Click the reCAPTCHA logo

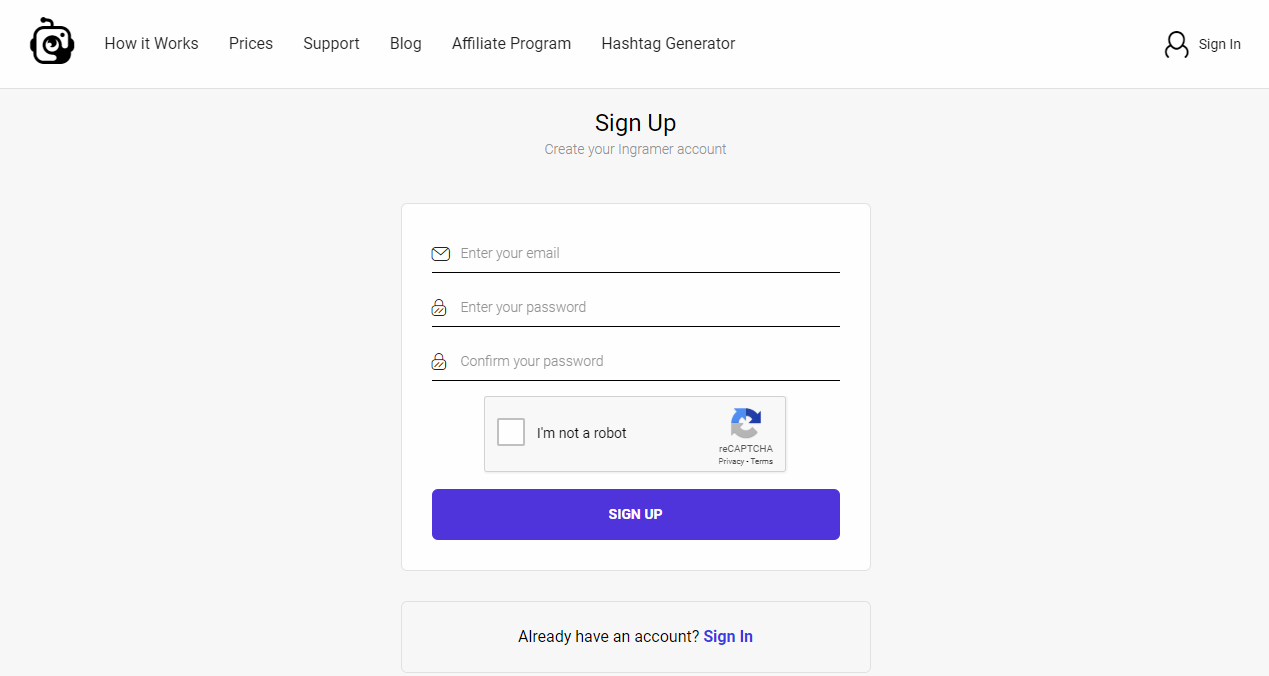pos(745,423)
